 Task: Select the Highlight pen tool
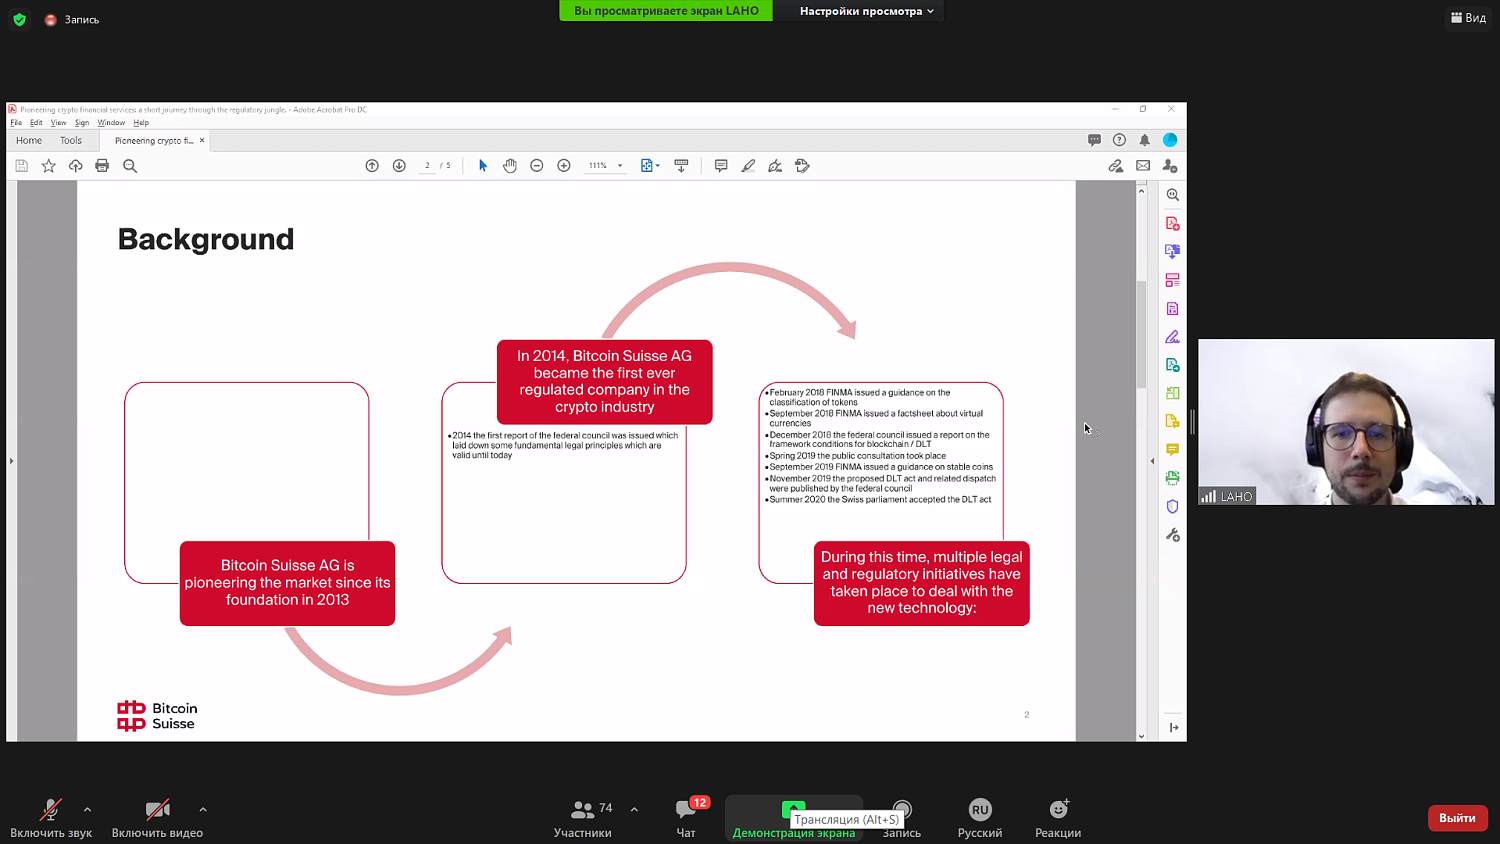point(748,166)
